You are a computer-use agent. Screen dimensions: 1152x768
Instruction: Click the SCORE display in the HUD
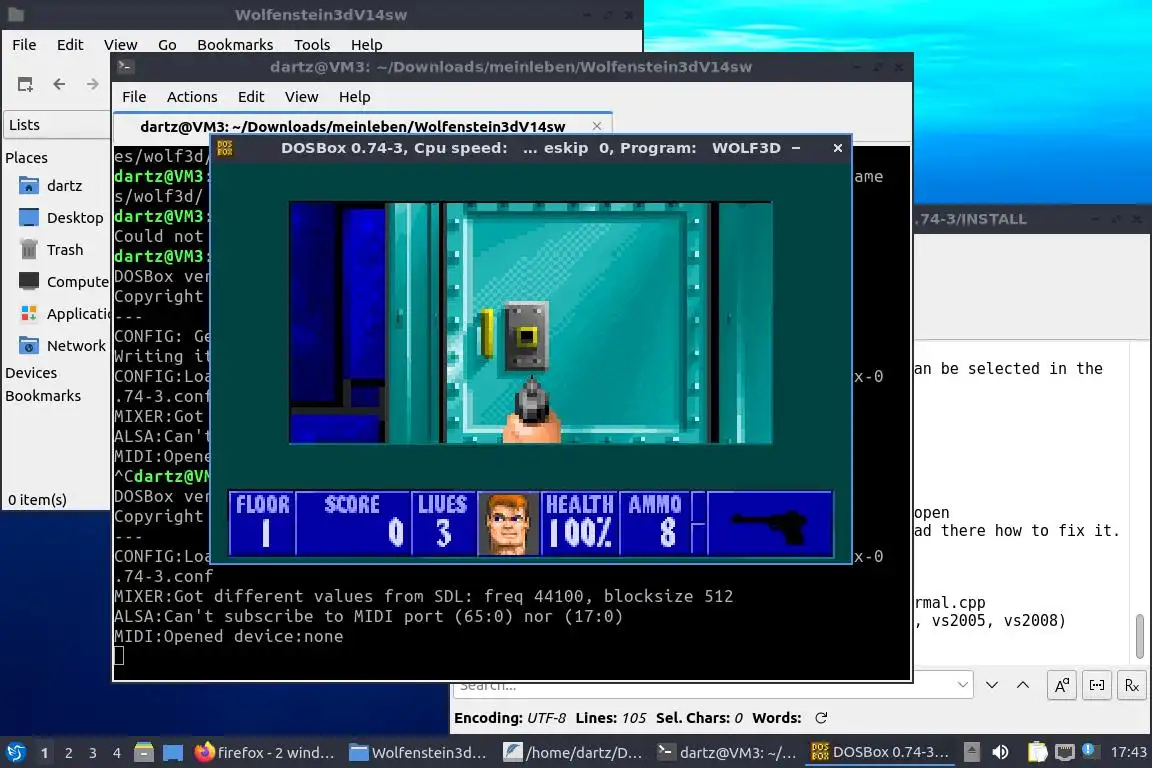[353, 523]
